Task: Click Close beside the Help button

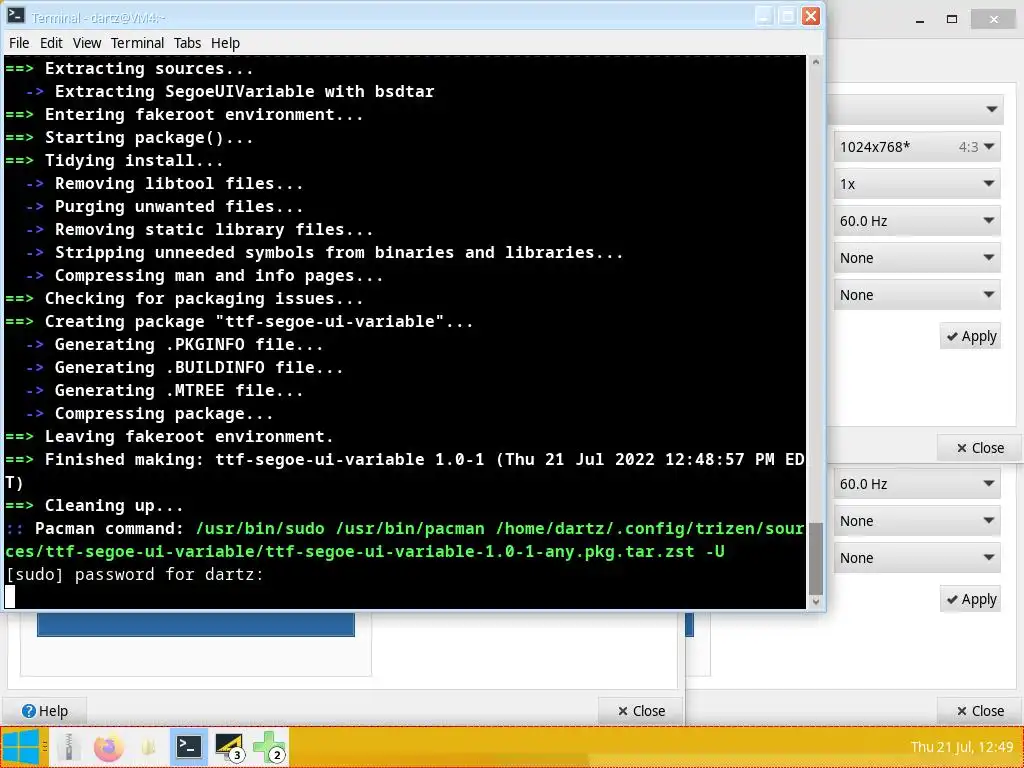Action: tap(641, 711)
